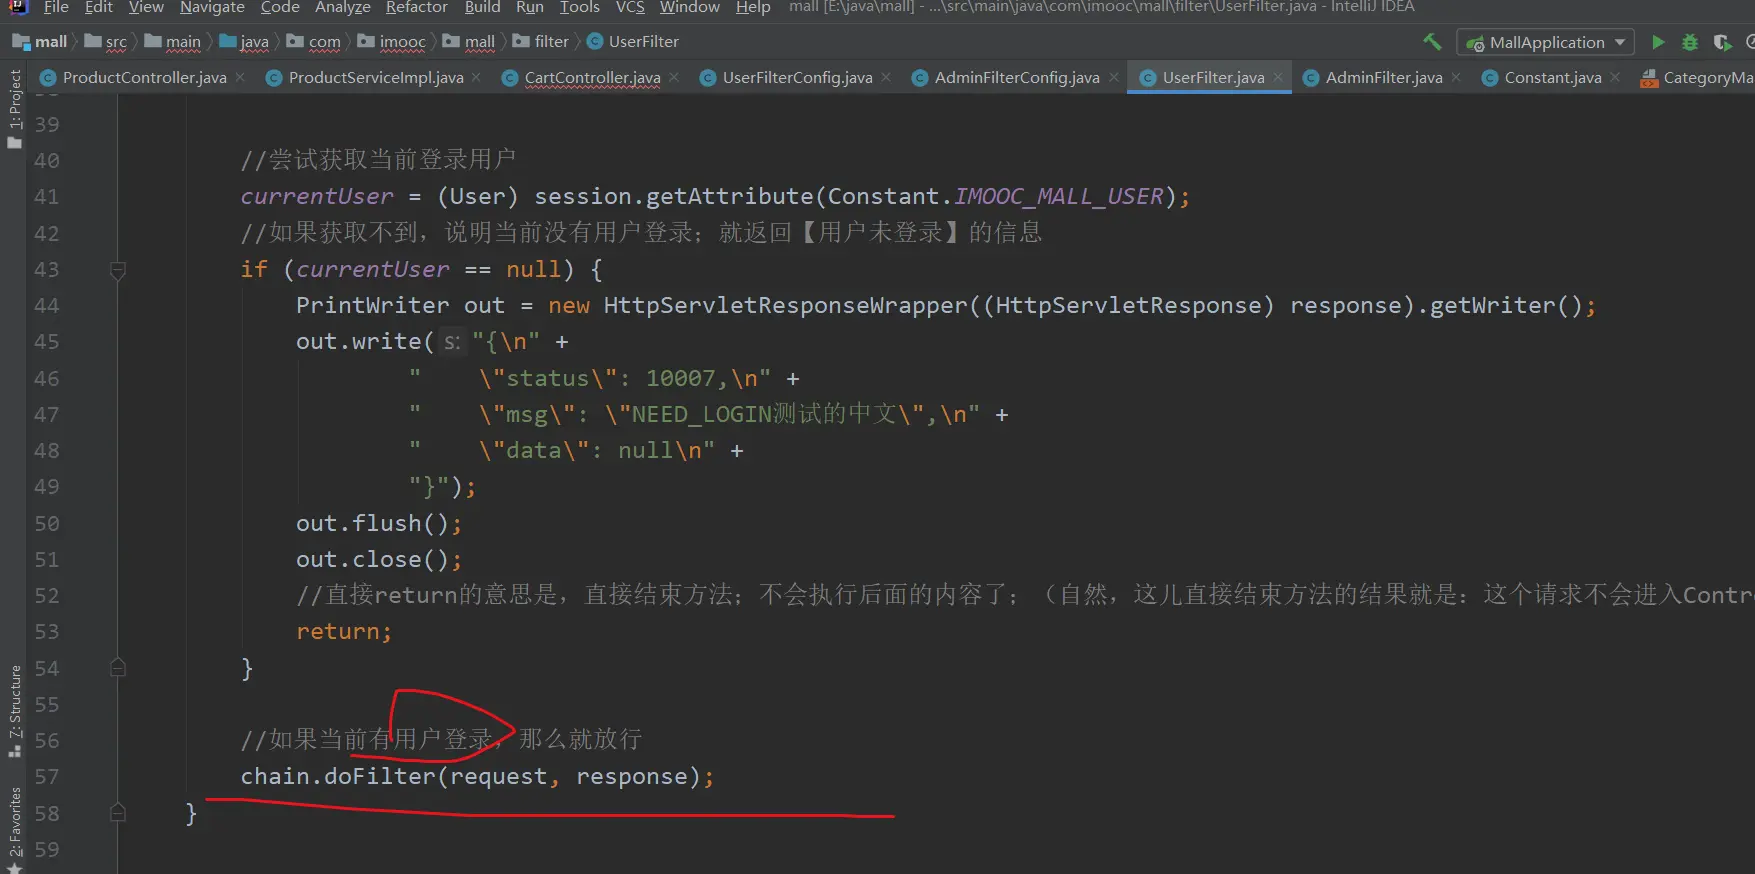Place cursor on out.close() line

tap(379, 560)
